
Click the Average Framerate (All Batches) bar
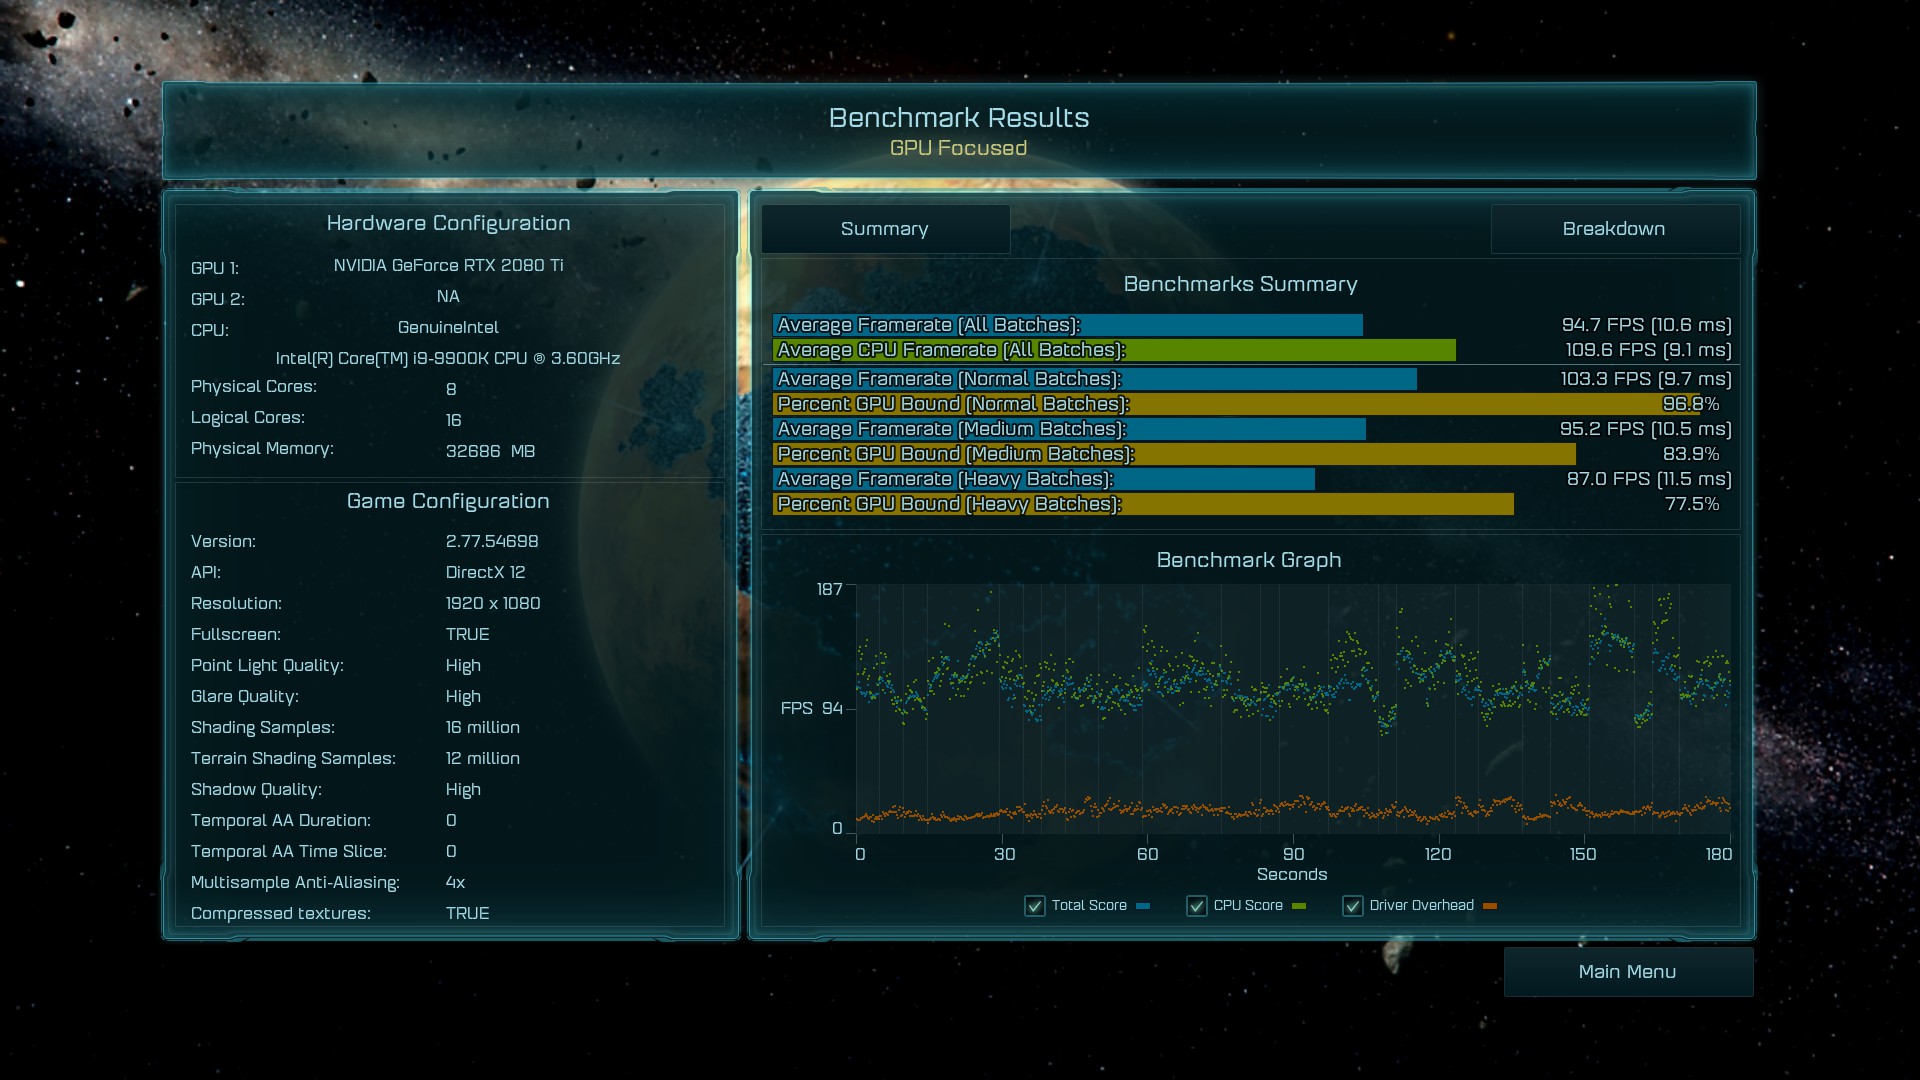click(x=1067, y=325)
